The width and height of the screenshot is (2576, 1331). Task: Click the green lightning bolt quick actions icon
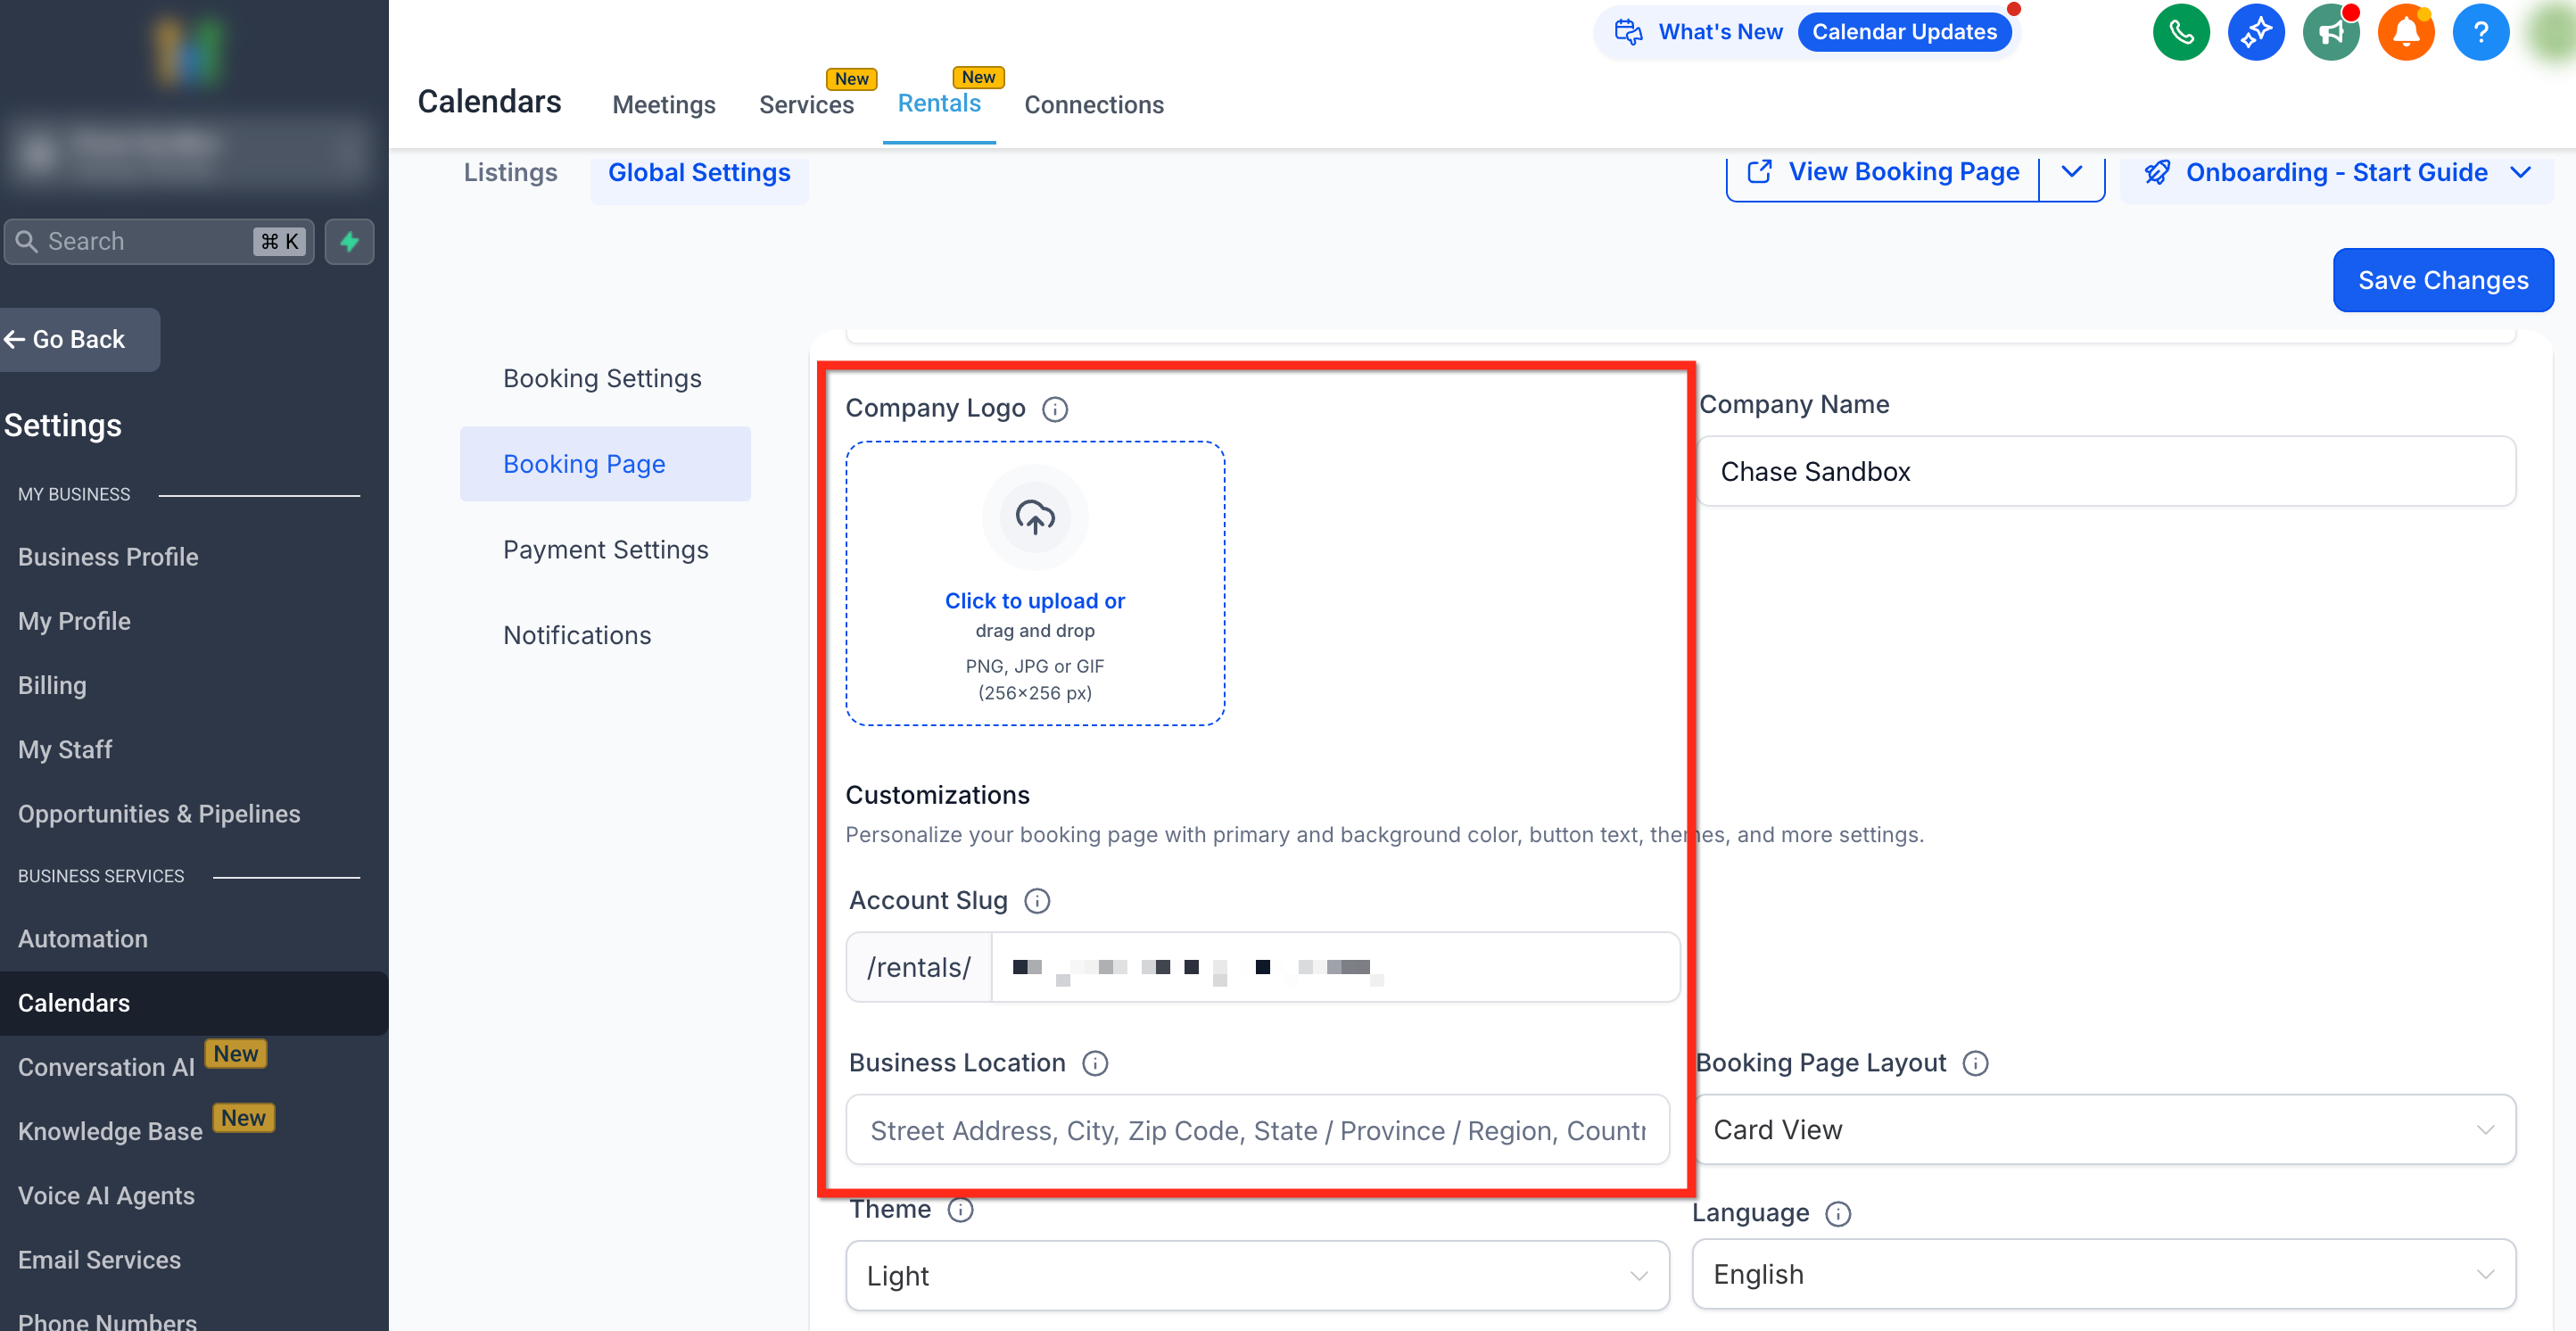click(x=349, y=241)
